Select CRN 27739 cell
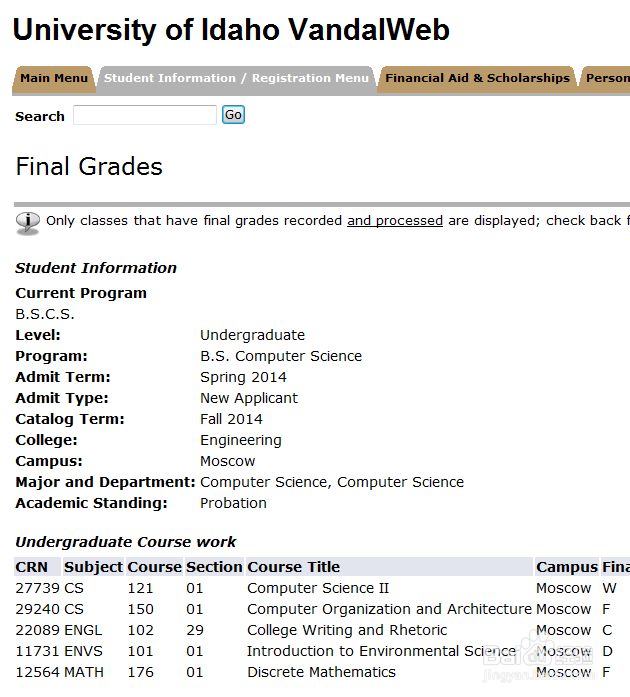 [x=37, y=588]
